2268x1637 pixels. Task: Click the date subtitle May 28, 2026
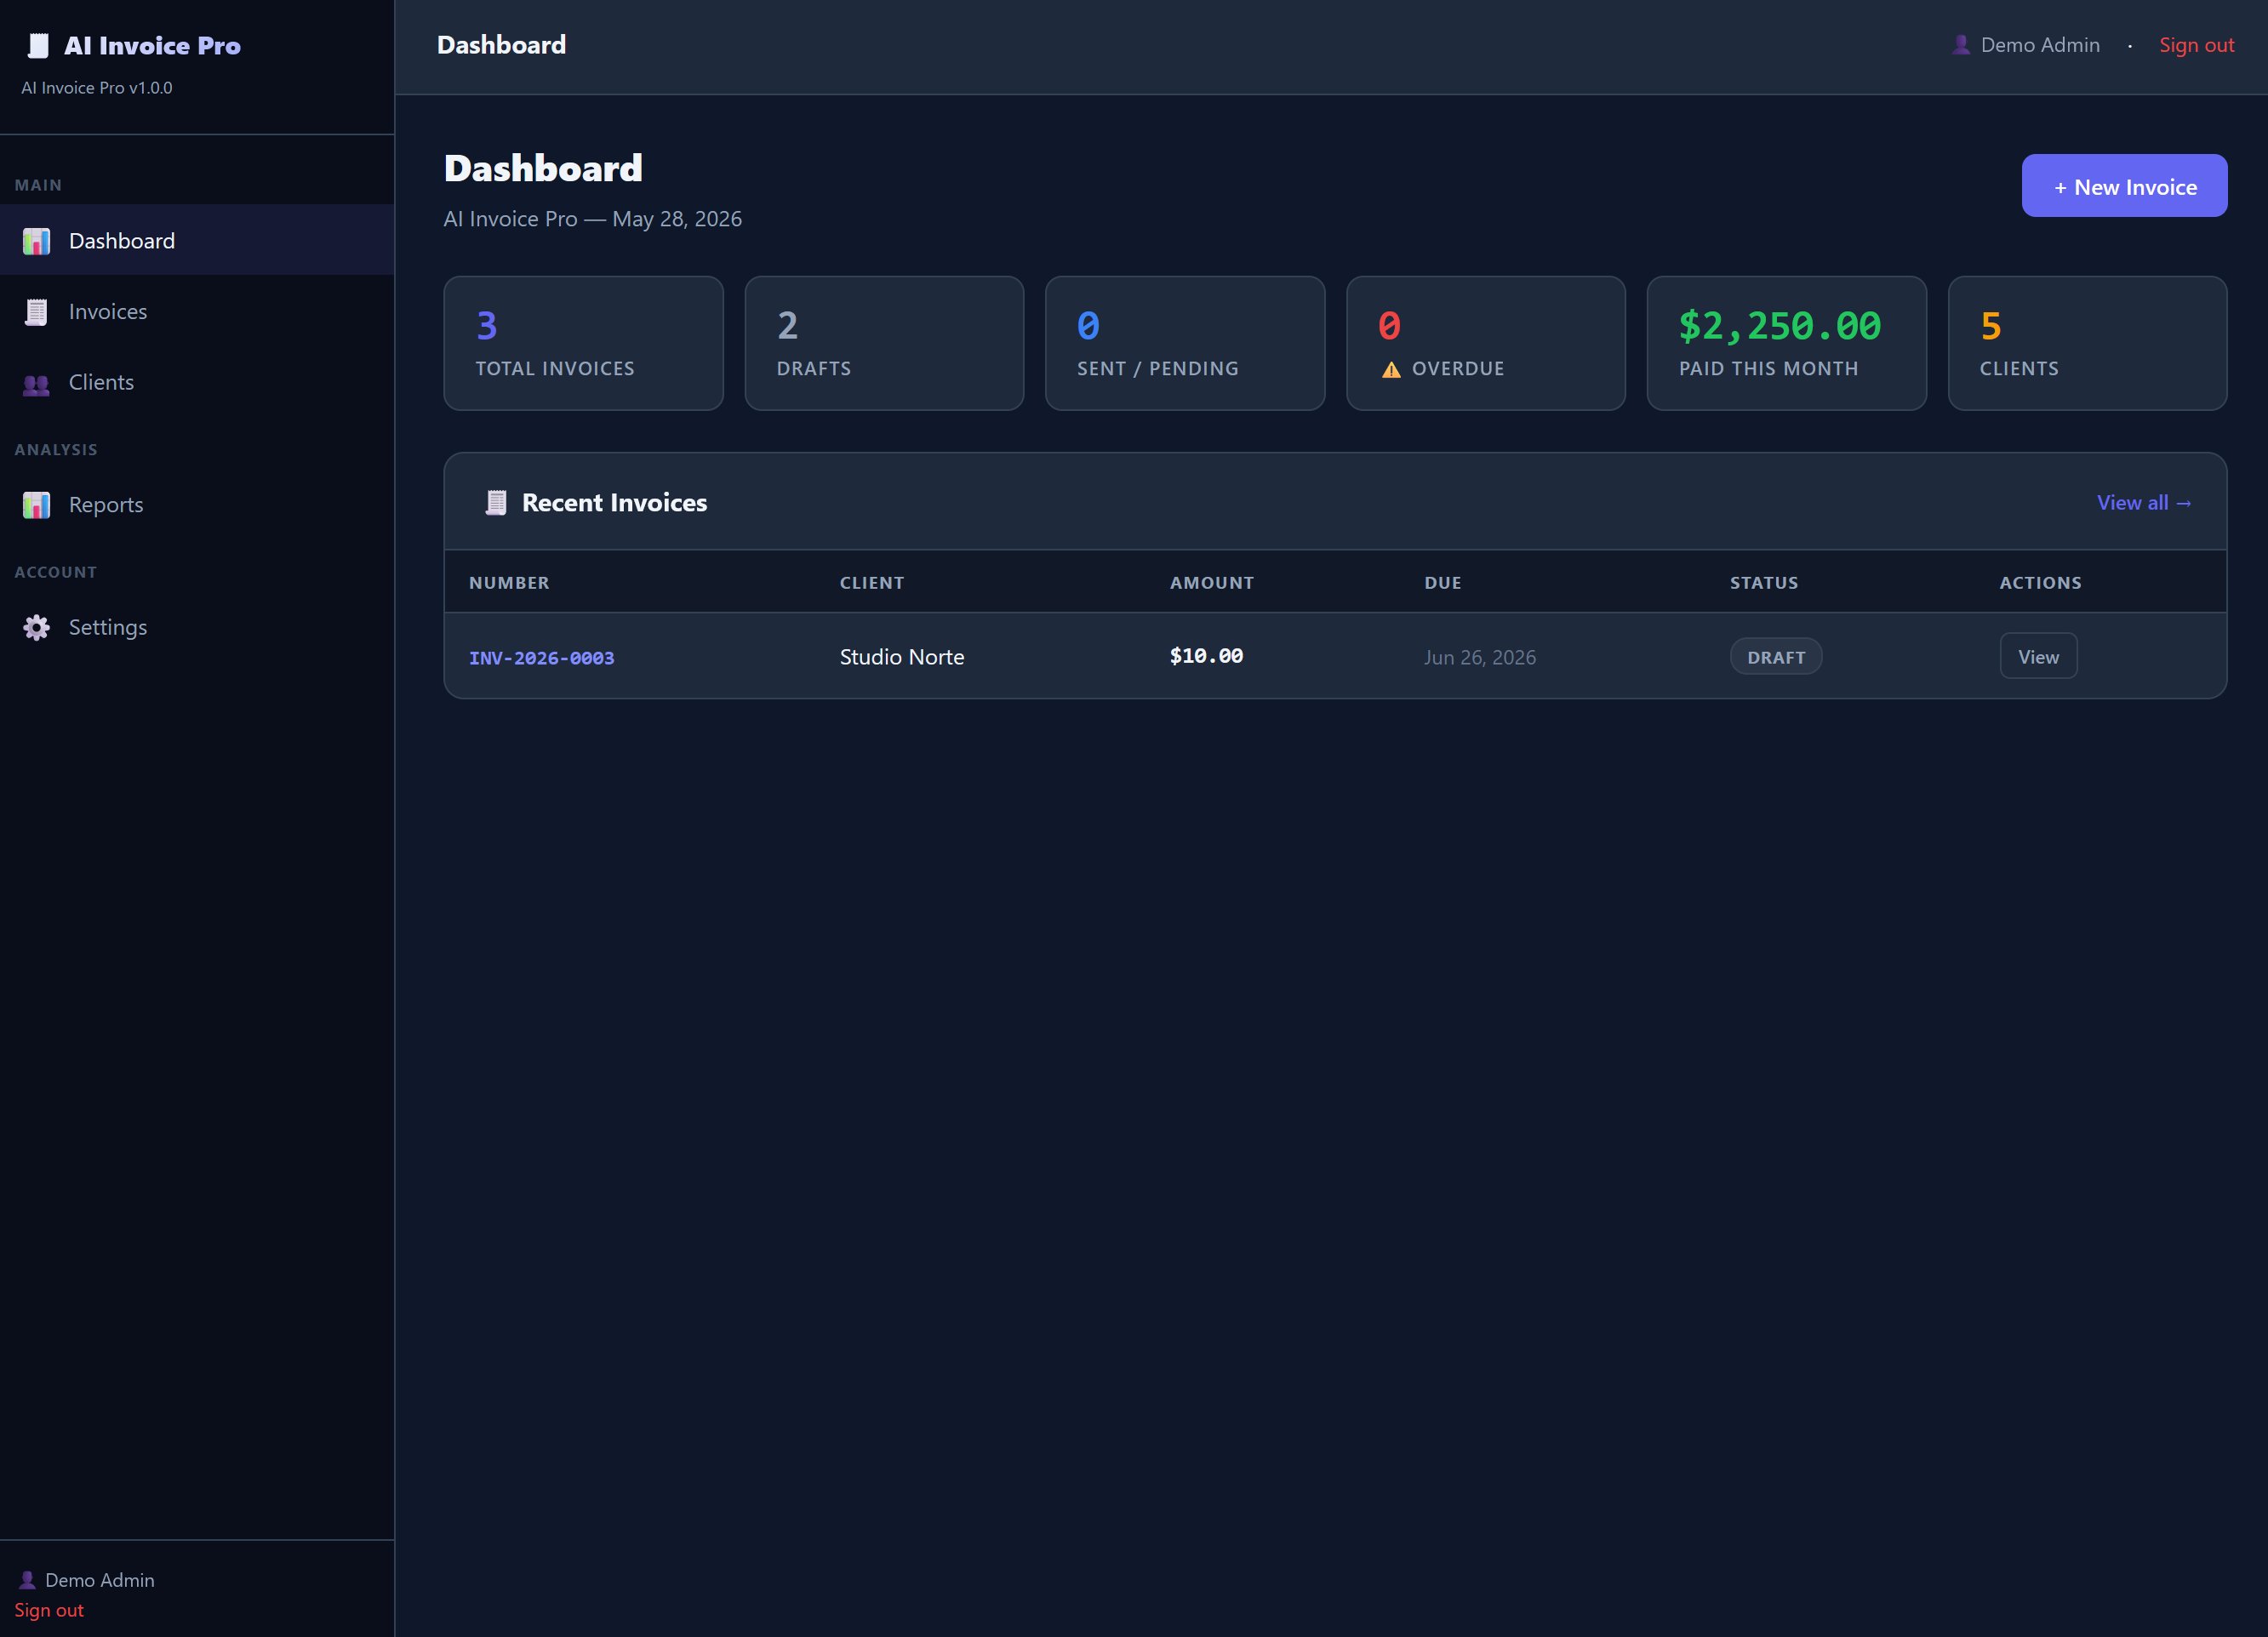pyautogui.click(x=677, y=219)
